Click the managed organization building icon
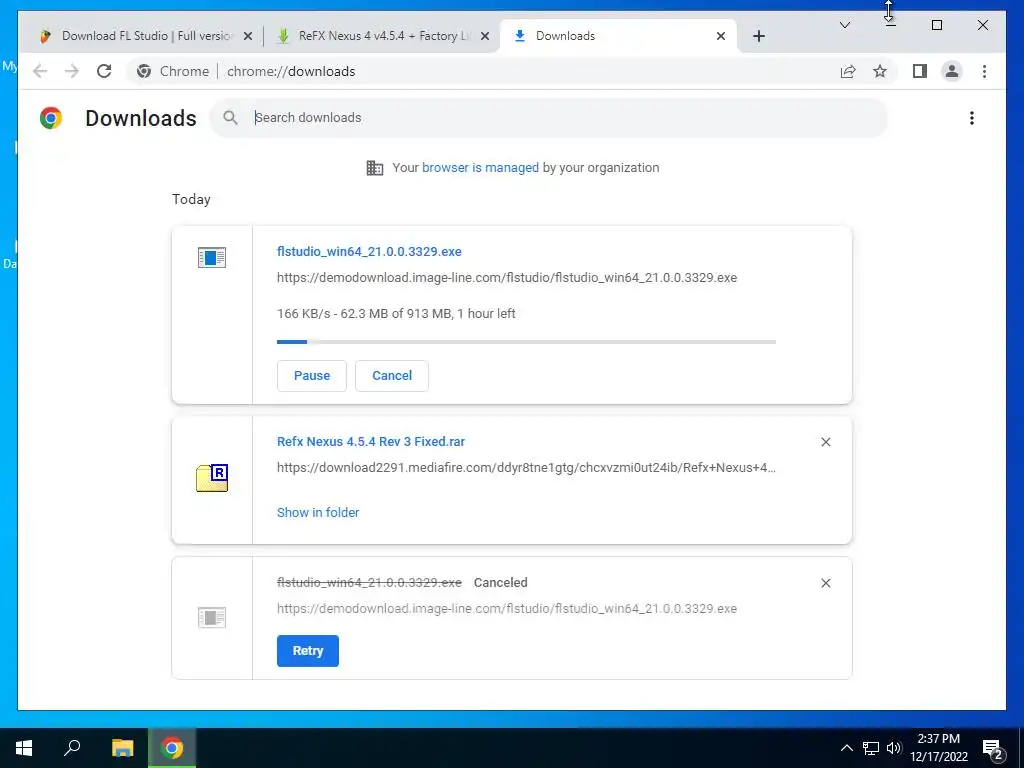The height and width of the screenshot is (768, 1024). pyautogui.click(x=374, y=168)
